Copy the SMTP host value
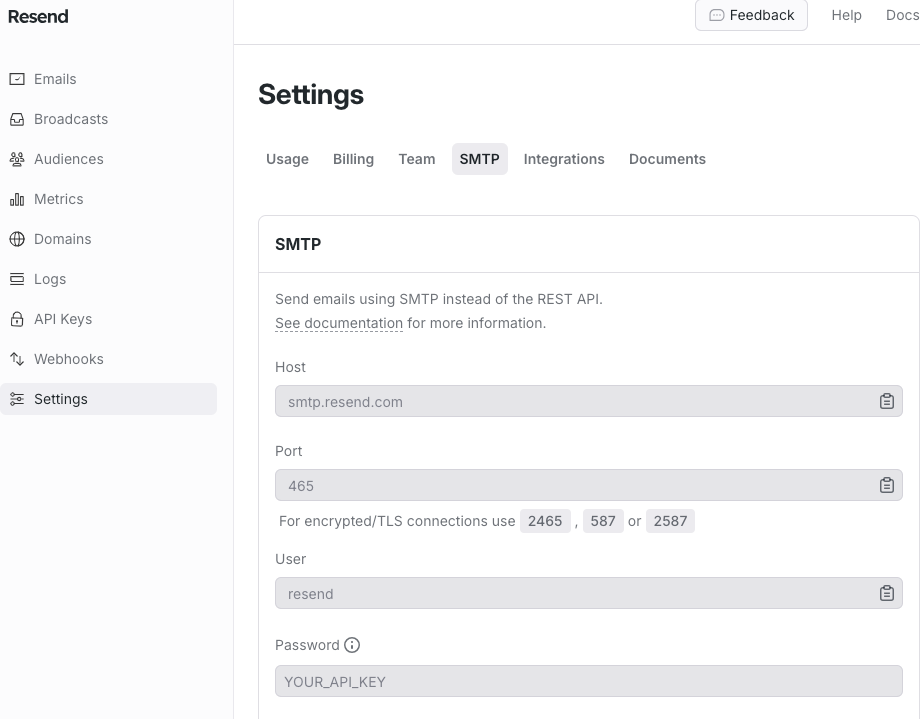 coord(886,401)
